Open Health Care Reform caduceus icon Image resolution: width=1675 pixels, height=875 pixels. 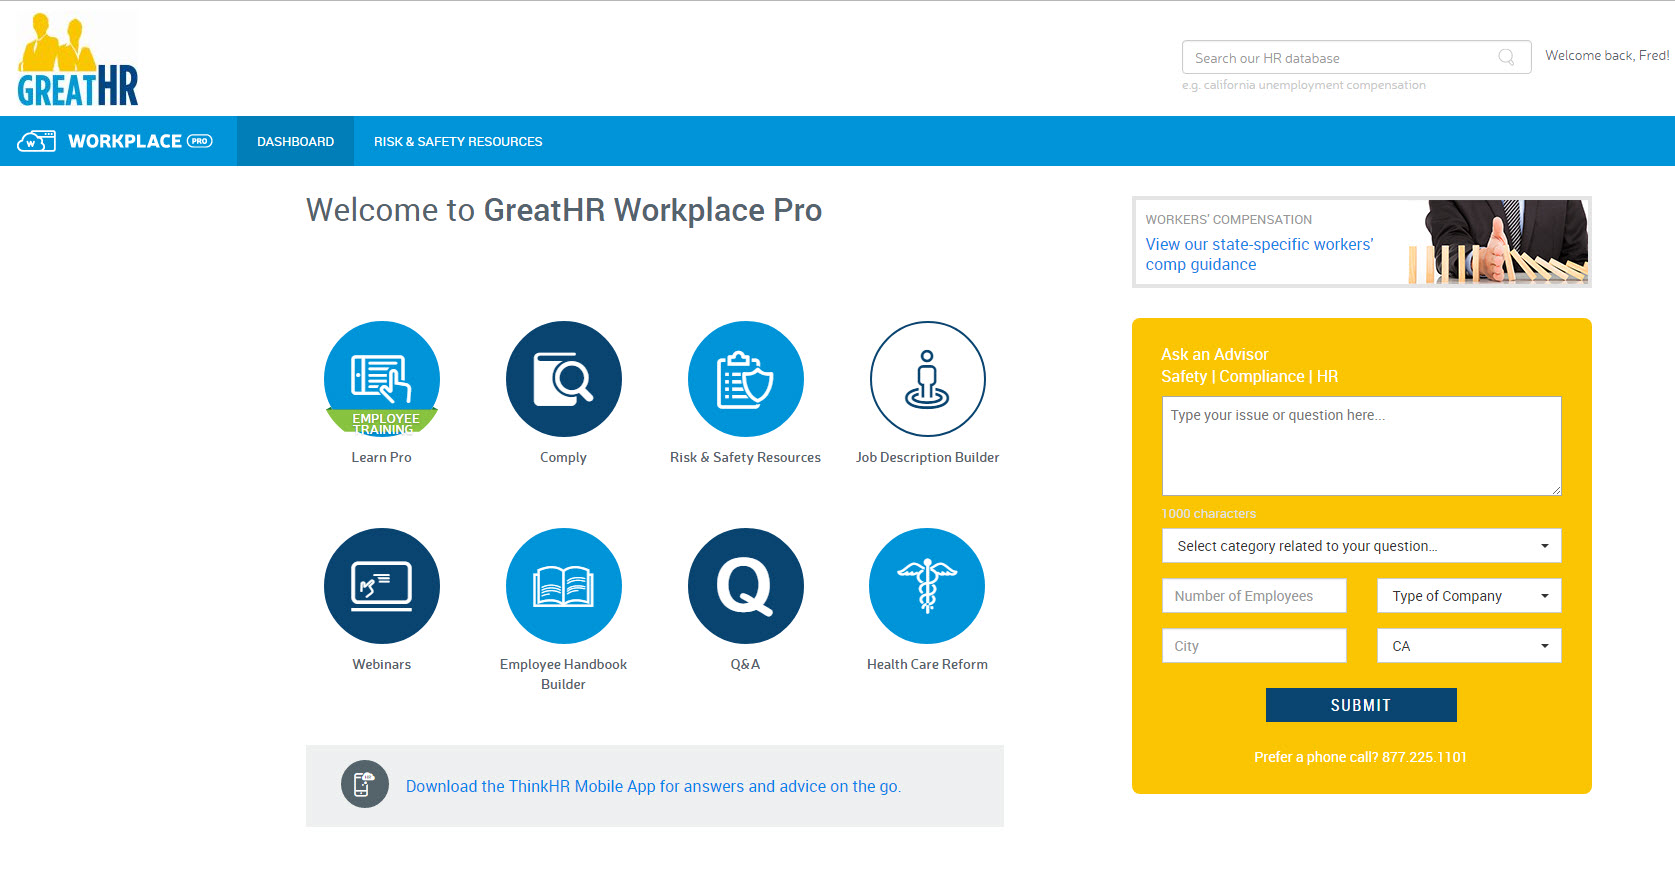928,586
